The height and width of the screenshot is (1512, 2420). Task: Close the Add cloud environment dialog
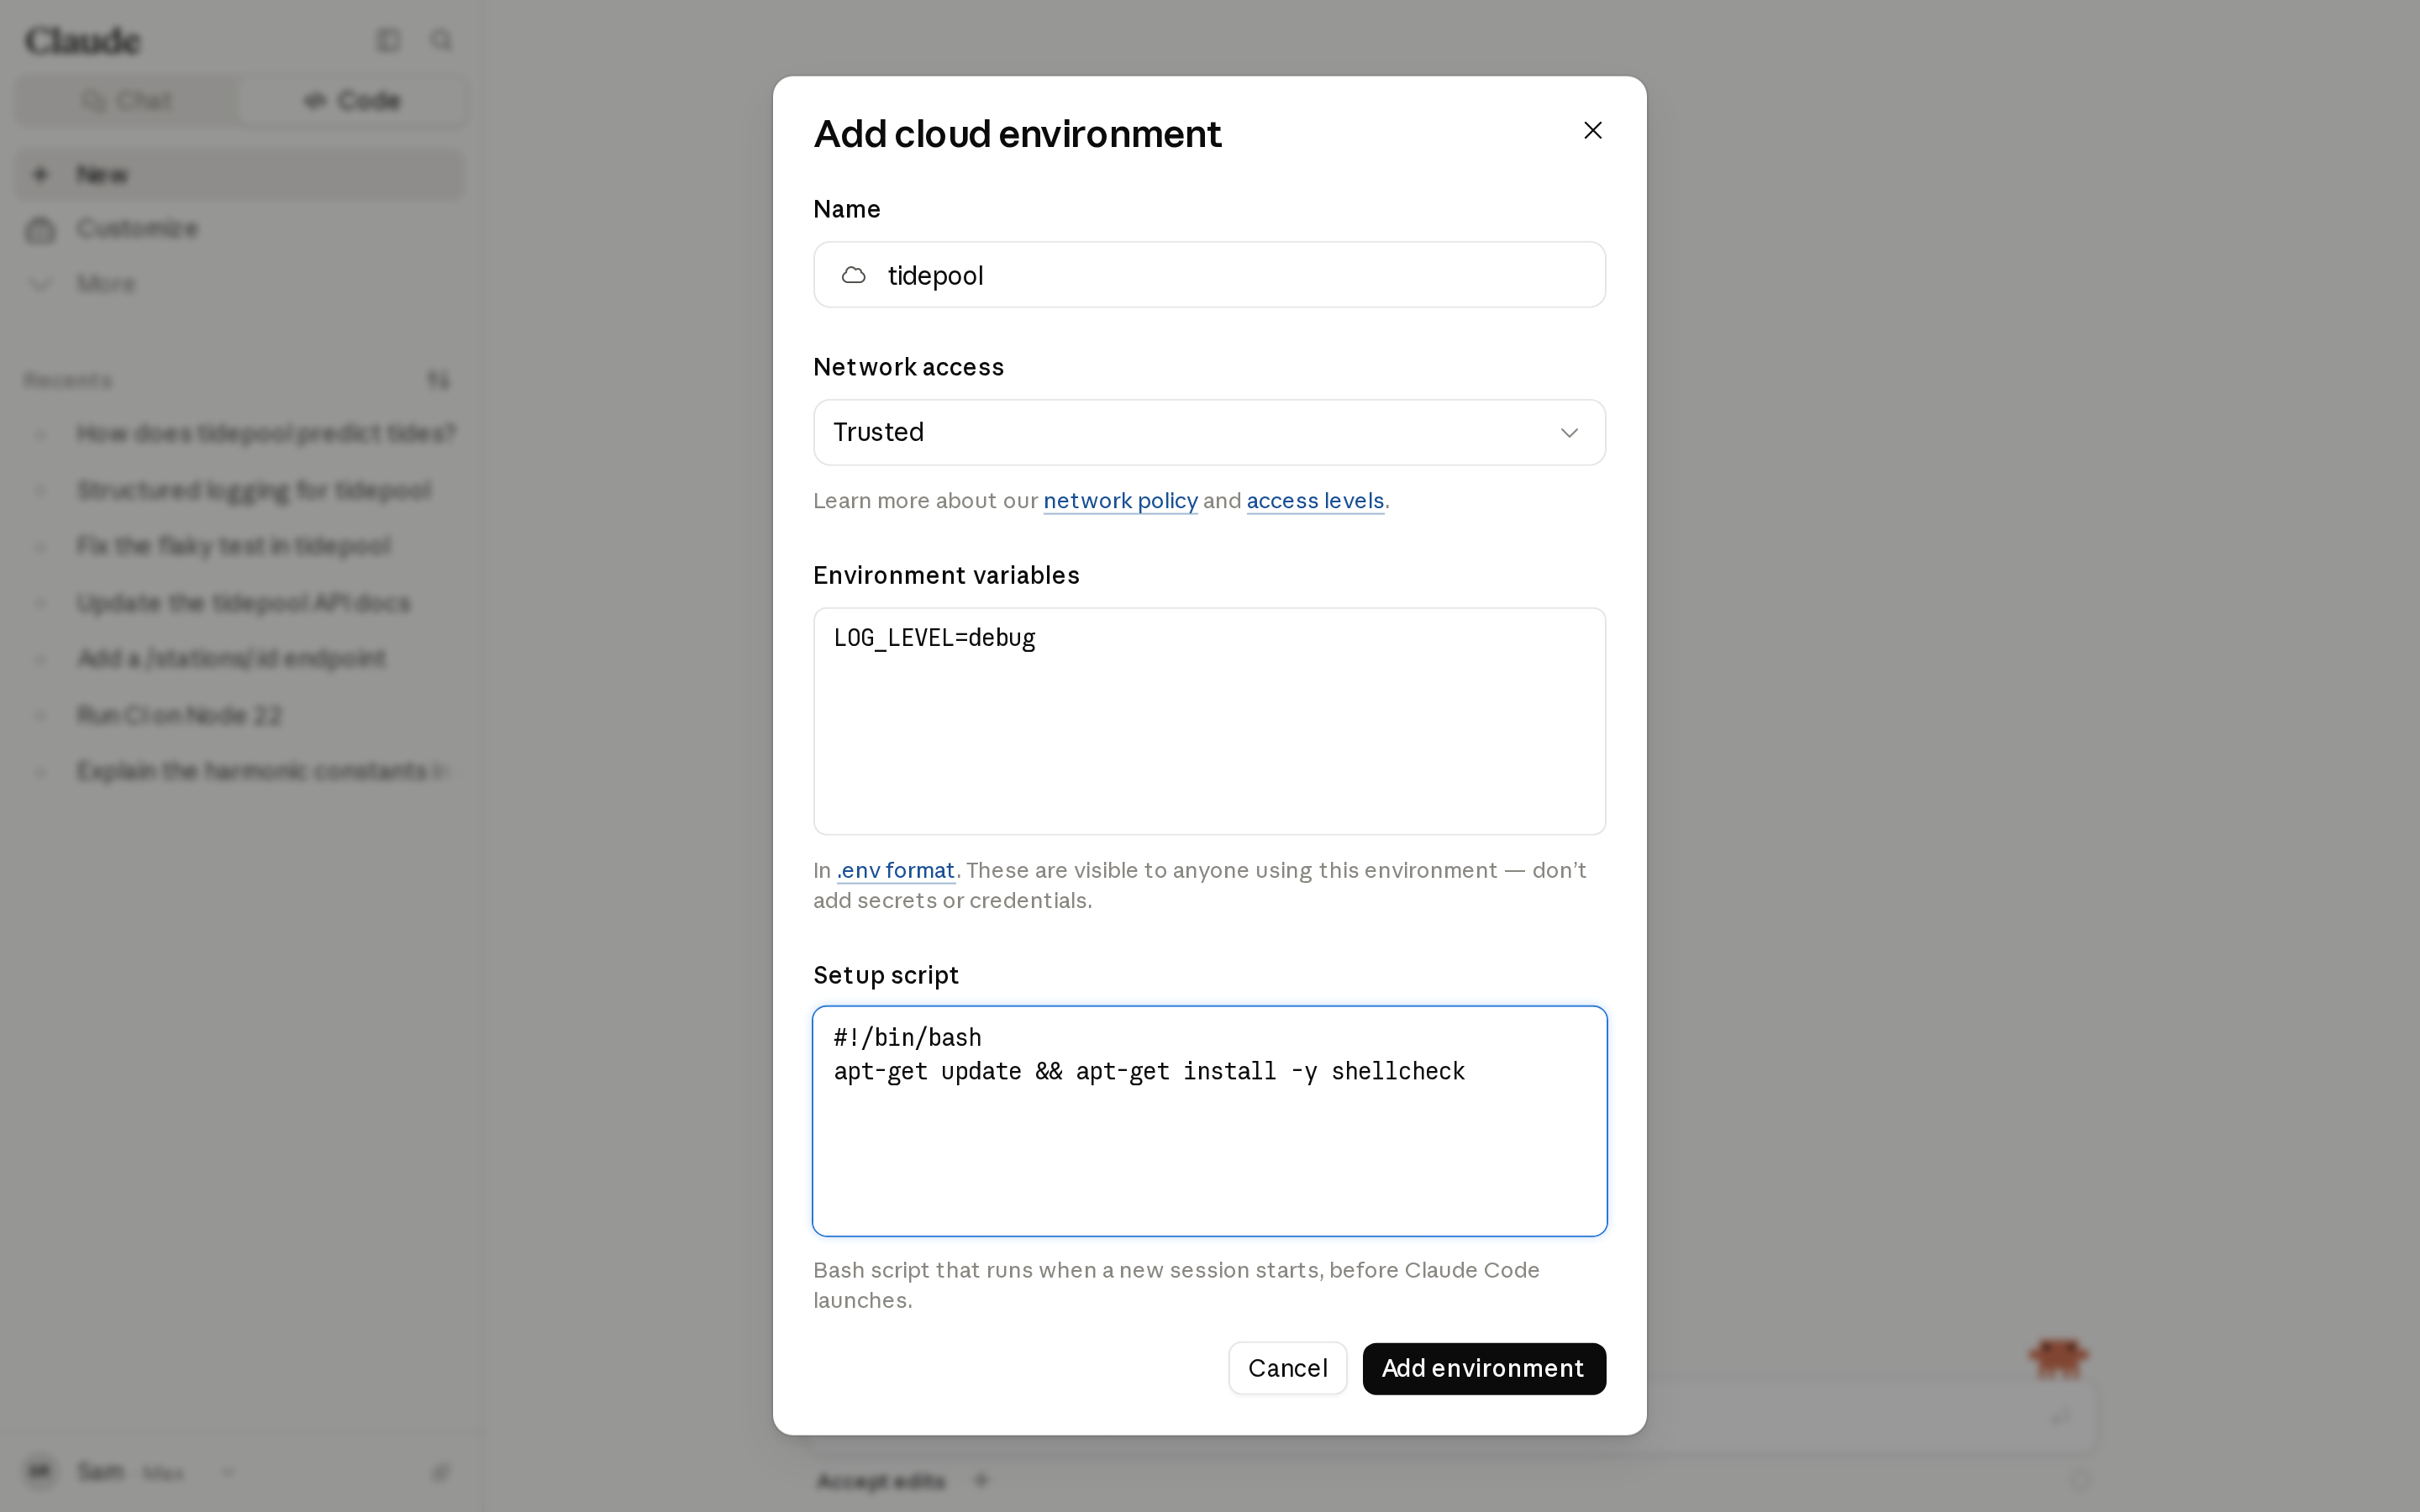(x=1593, y=130)
